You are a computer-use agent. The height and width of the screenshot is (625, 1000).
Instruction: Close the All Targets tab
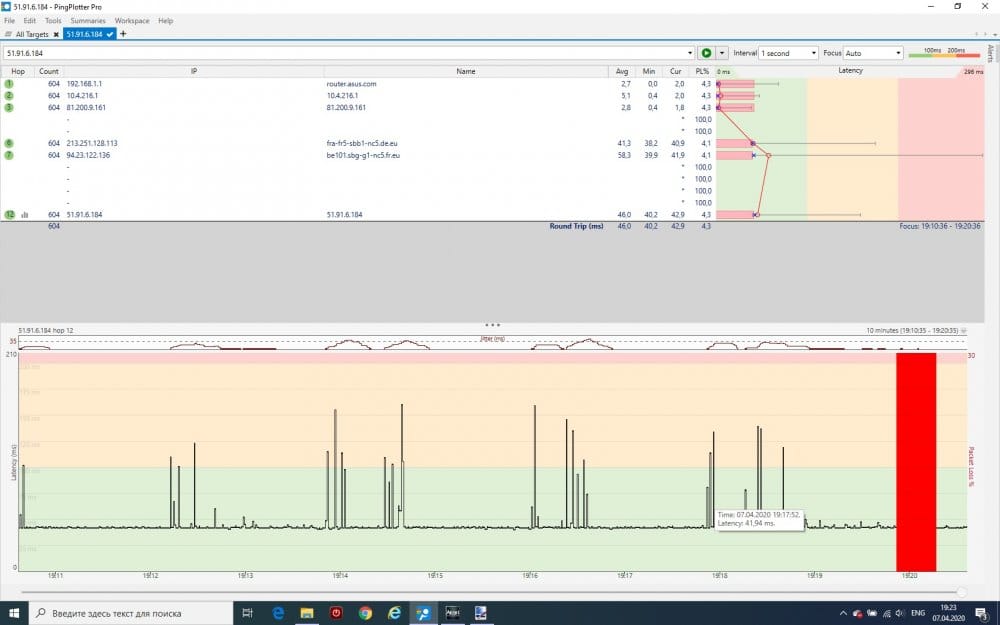pyautogui.click(x=57, y=34)
